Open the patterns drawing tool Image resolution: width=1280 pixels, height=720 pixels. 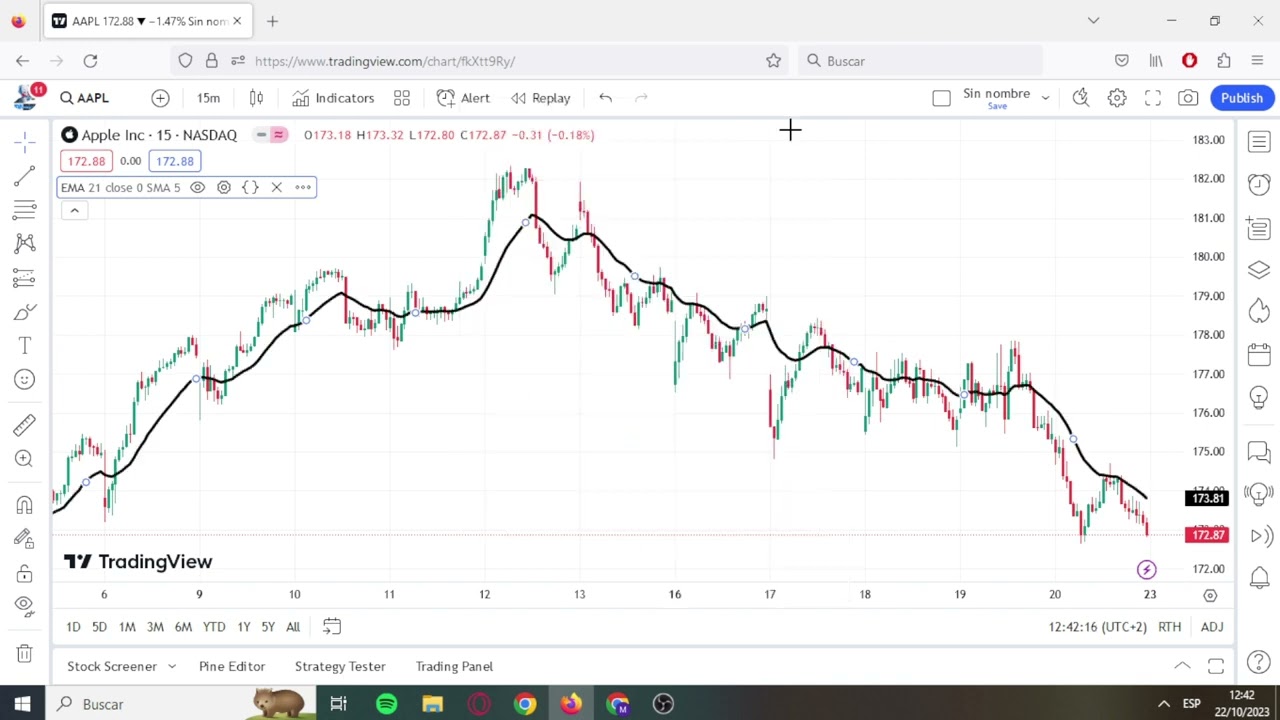point(25,244)
